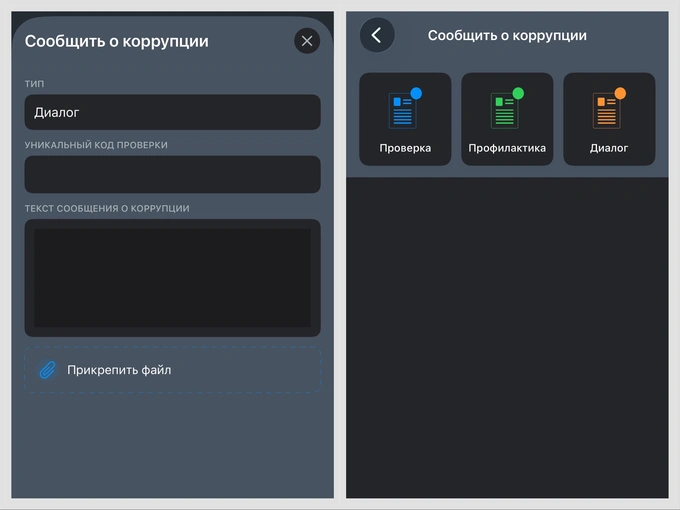This screenshot has width=680, height=510.
Task: Click the ТЕКСТ СООБЩЕНИЯ О КОРРУПЦИИ label
Action: point(107,209)
